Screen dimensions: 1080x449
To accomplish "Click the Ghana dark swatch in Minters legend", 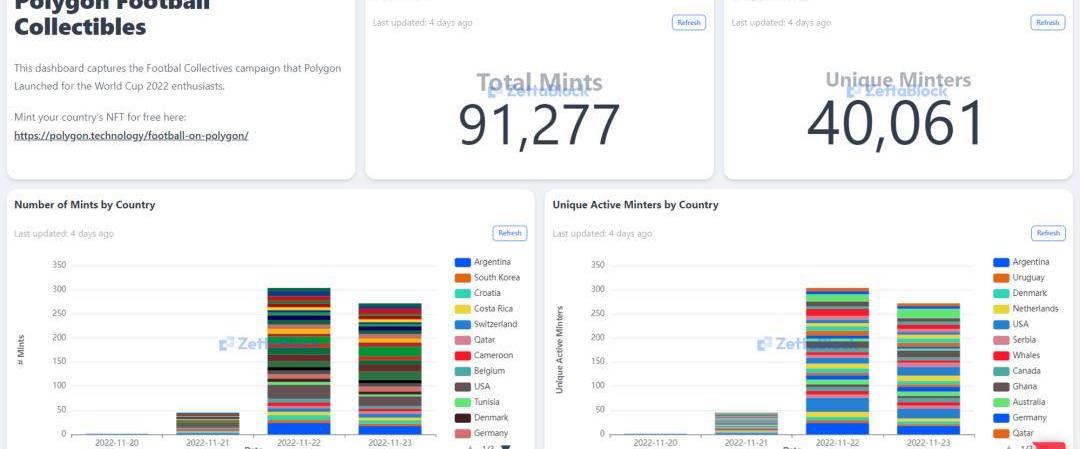I will pyautogui.click(x=1001, y=386).
